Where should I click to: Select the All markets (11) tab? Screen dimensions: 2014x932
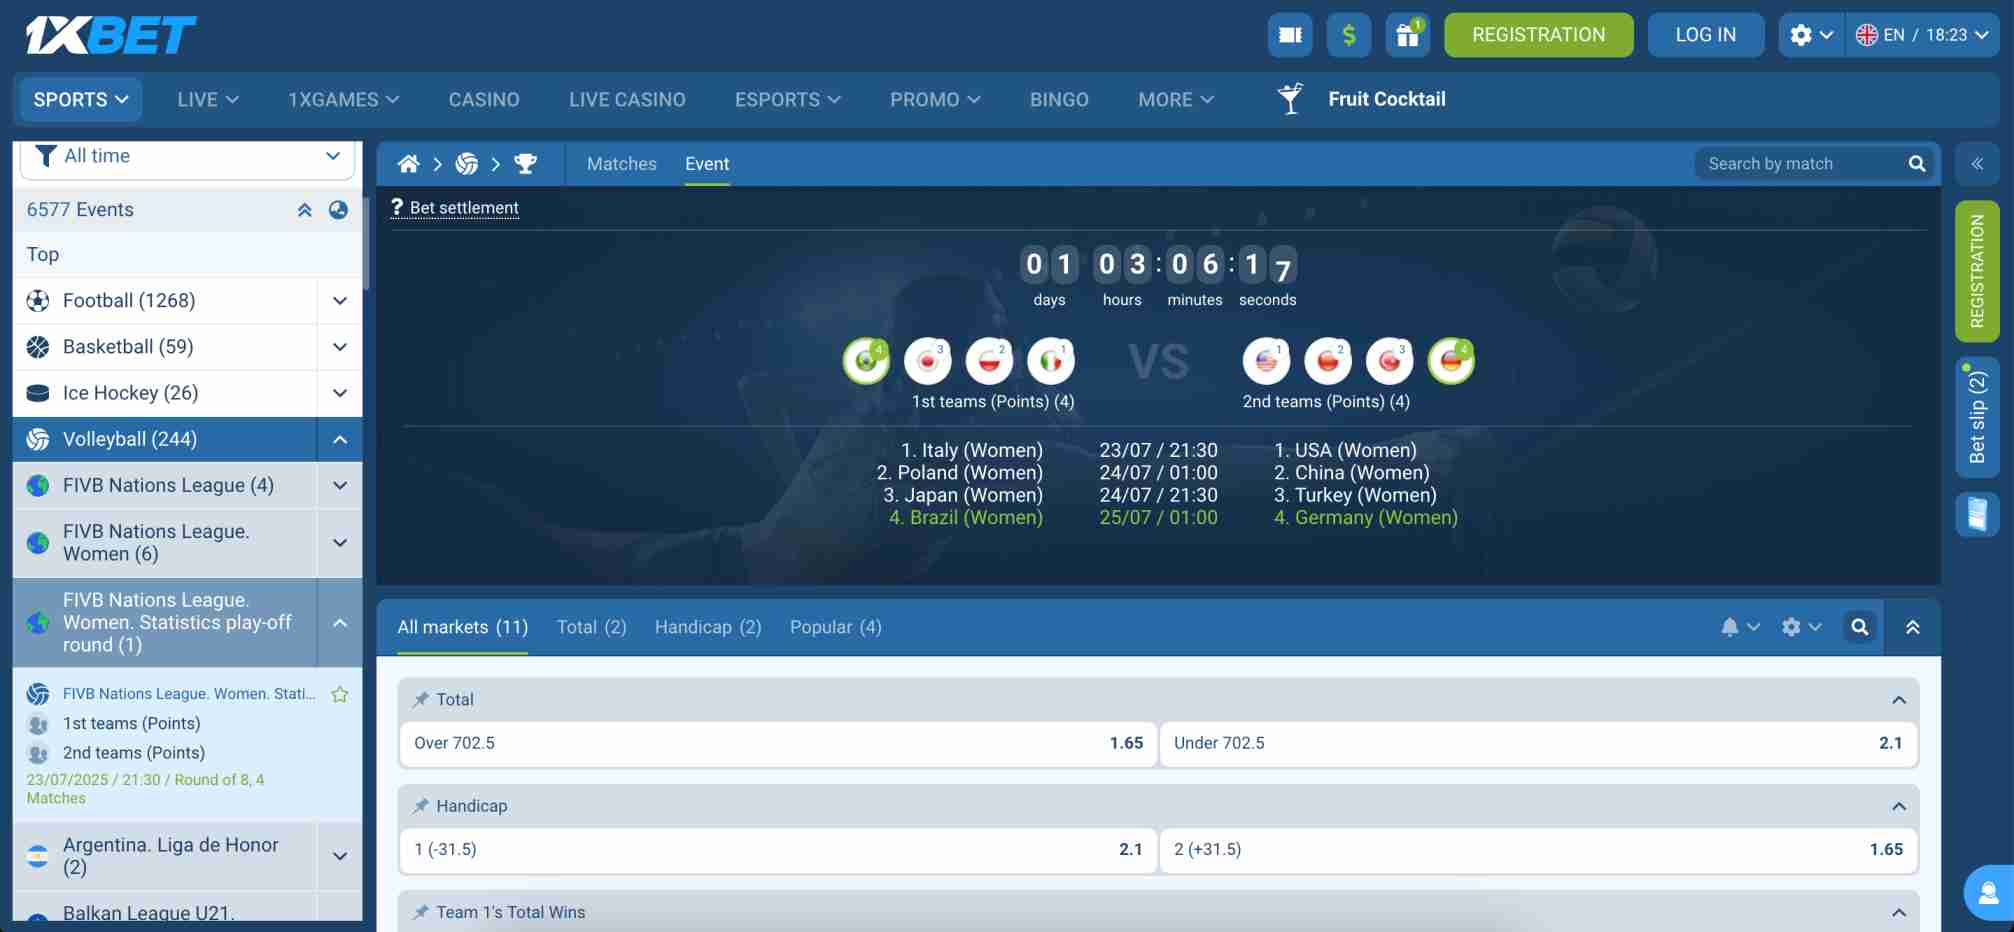pyautogui.click(x=462, y=627)
